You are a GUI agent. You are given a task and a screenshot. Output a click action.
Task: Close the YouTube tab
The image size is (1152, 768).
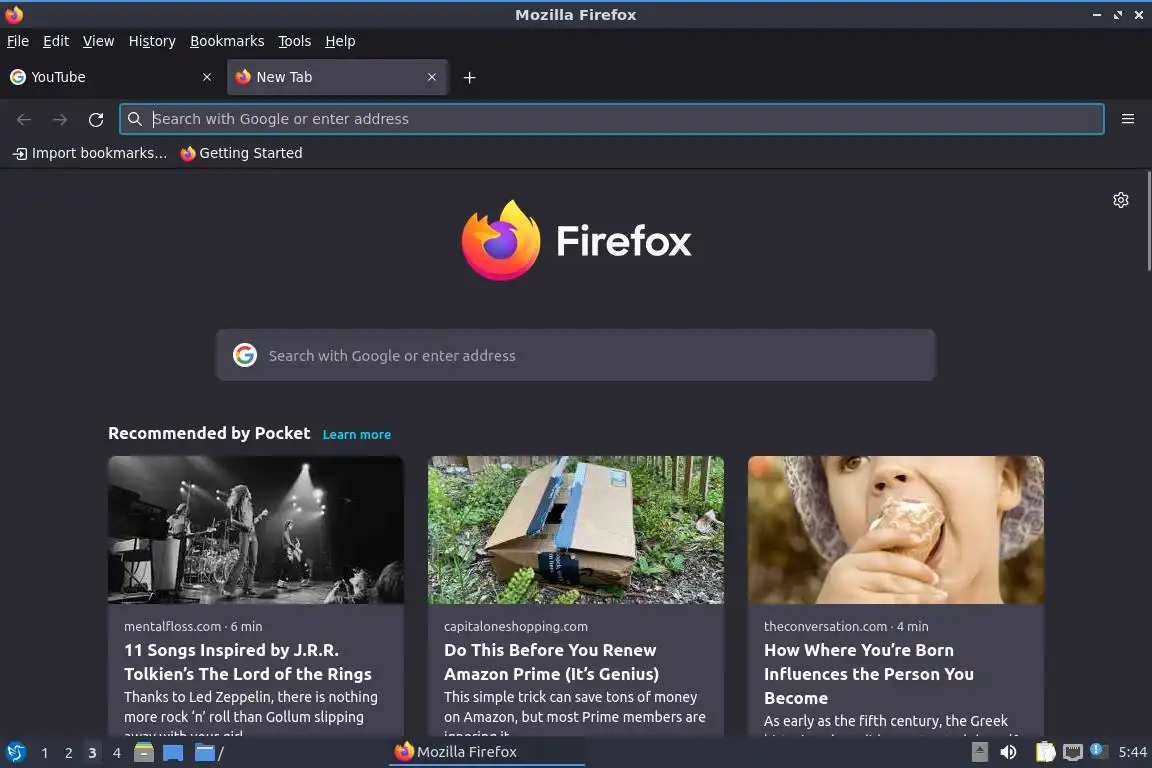[207, 77]
